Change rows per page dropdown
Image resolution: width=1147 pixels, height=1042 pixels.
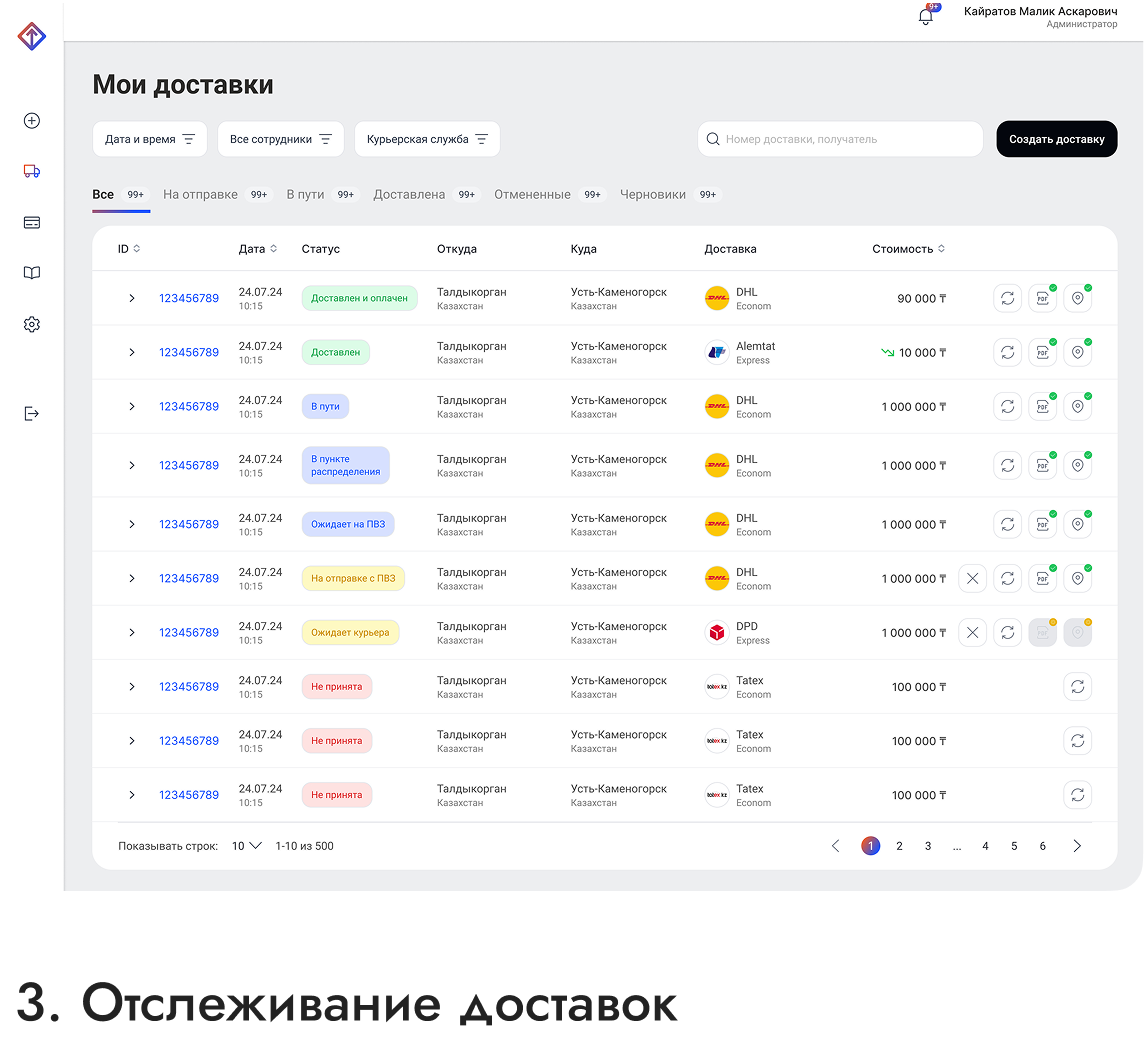pyautogui.click(x=246, y=846)
